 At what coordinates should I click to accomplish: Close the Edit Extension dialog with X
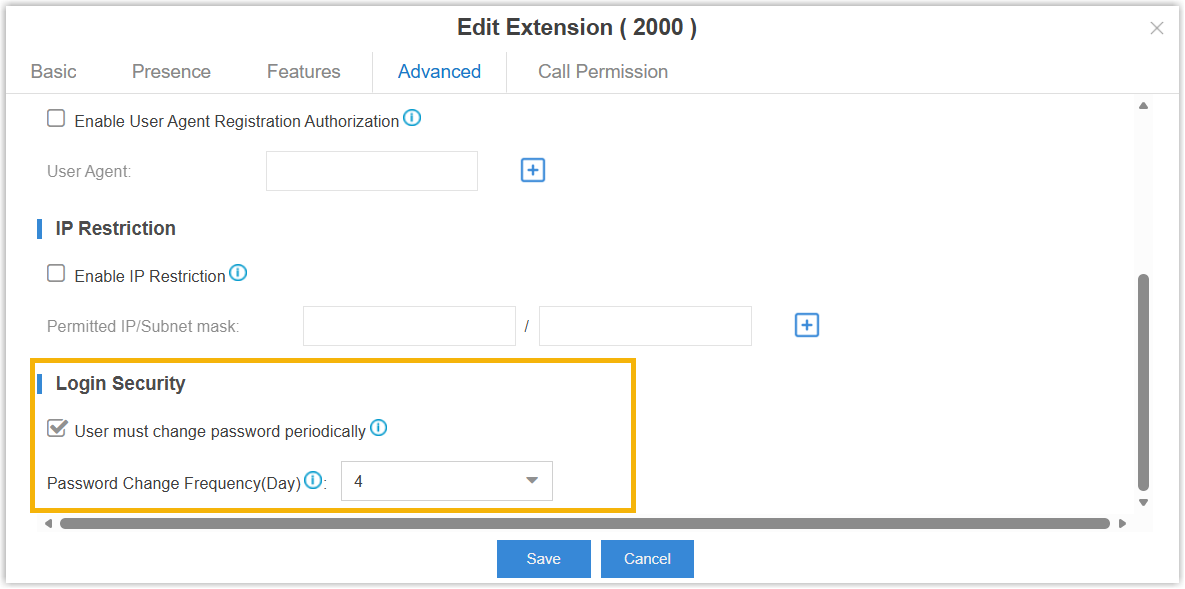point(1157,28)
